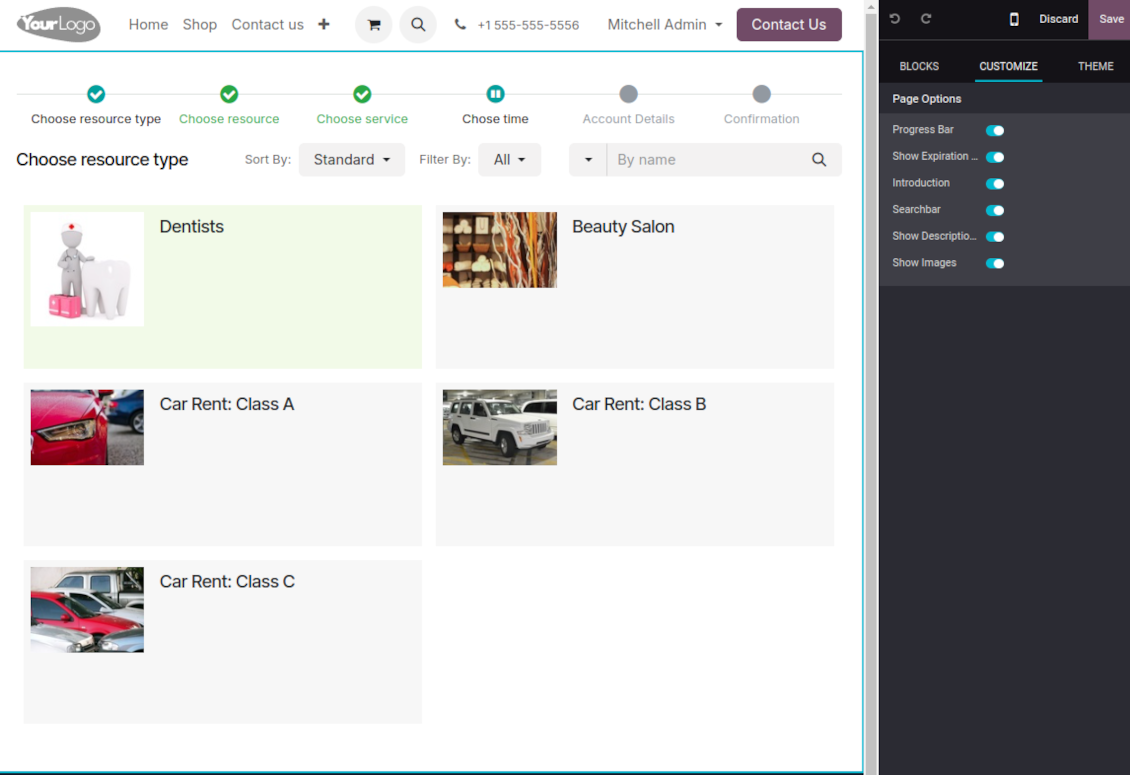Switch to the Blocks tab
This screenshot has height=775, width=1130.
pos(919,66)
